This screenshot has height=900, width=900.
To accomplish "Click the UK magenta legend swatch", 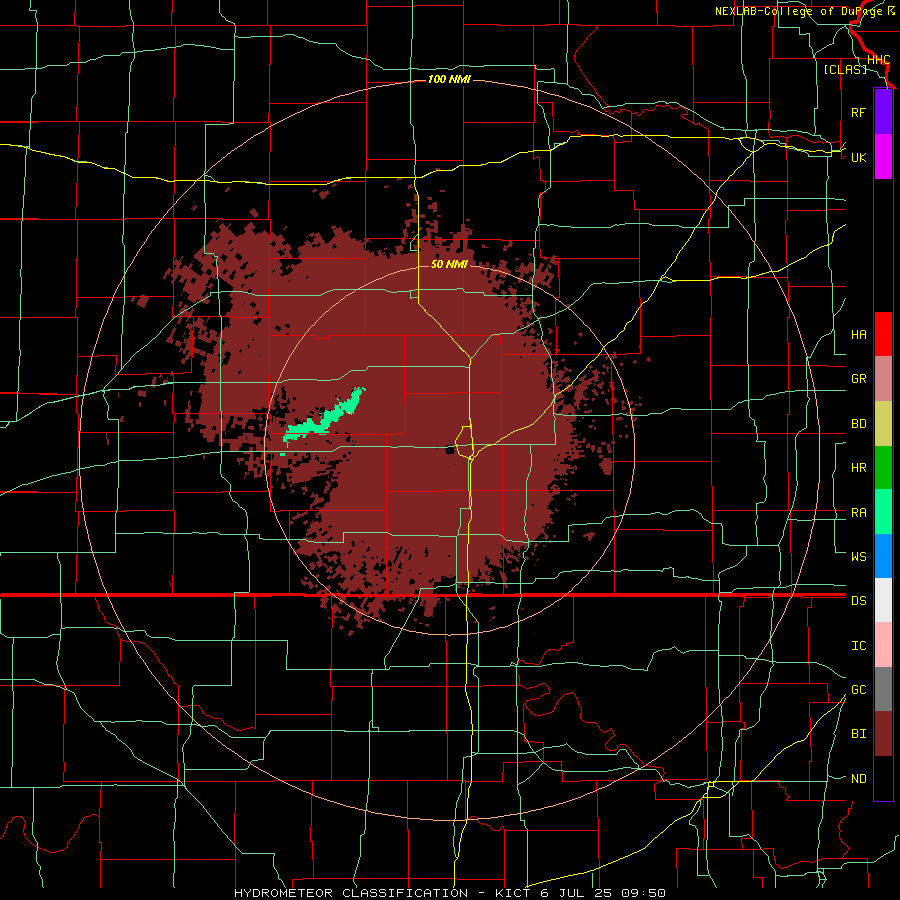I will 883,157.
